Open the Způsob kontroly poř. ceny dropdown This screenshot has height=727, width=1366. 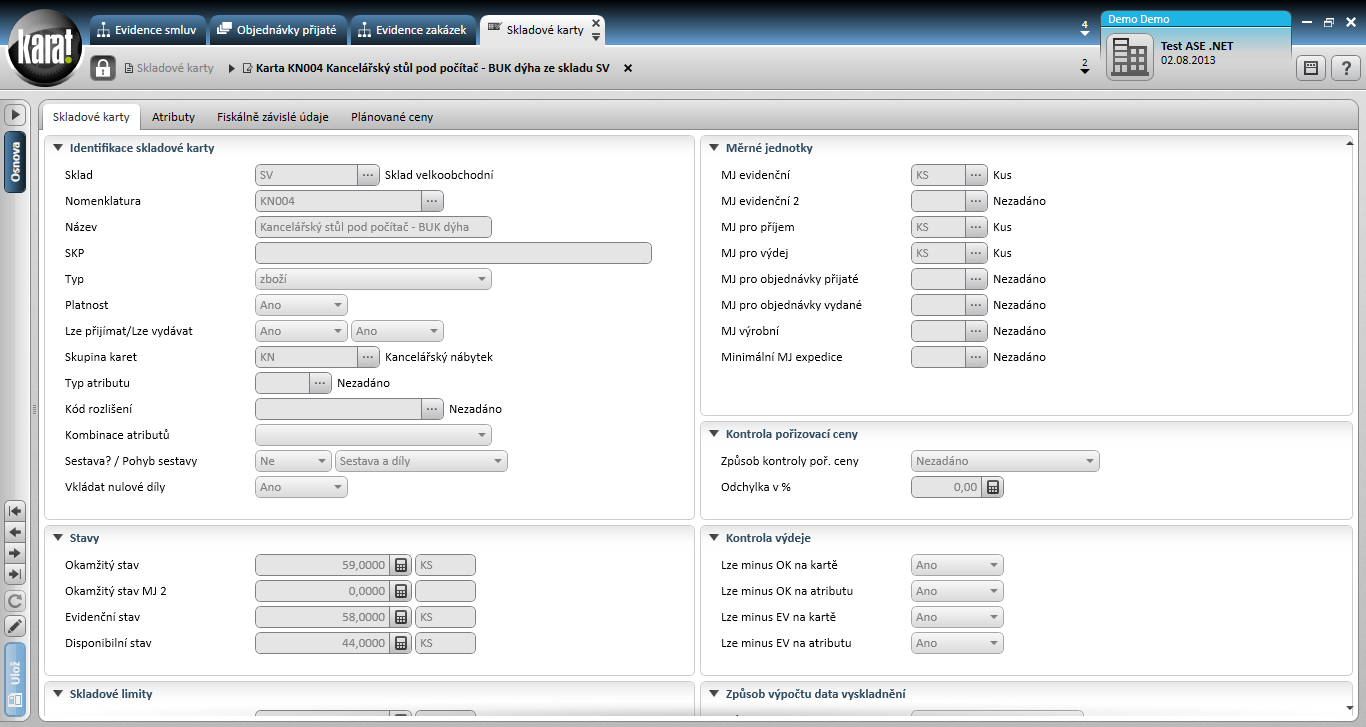tap(1006, 461)
